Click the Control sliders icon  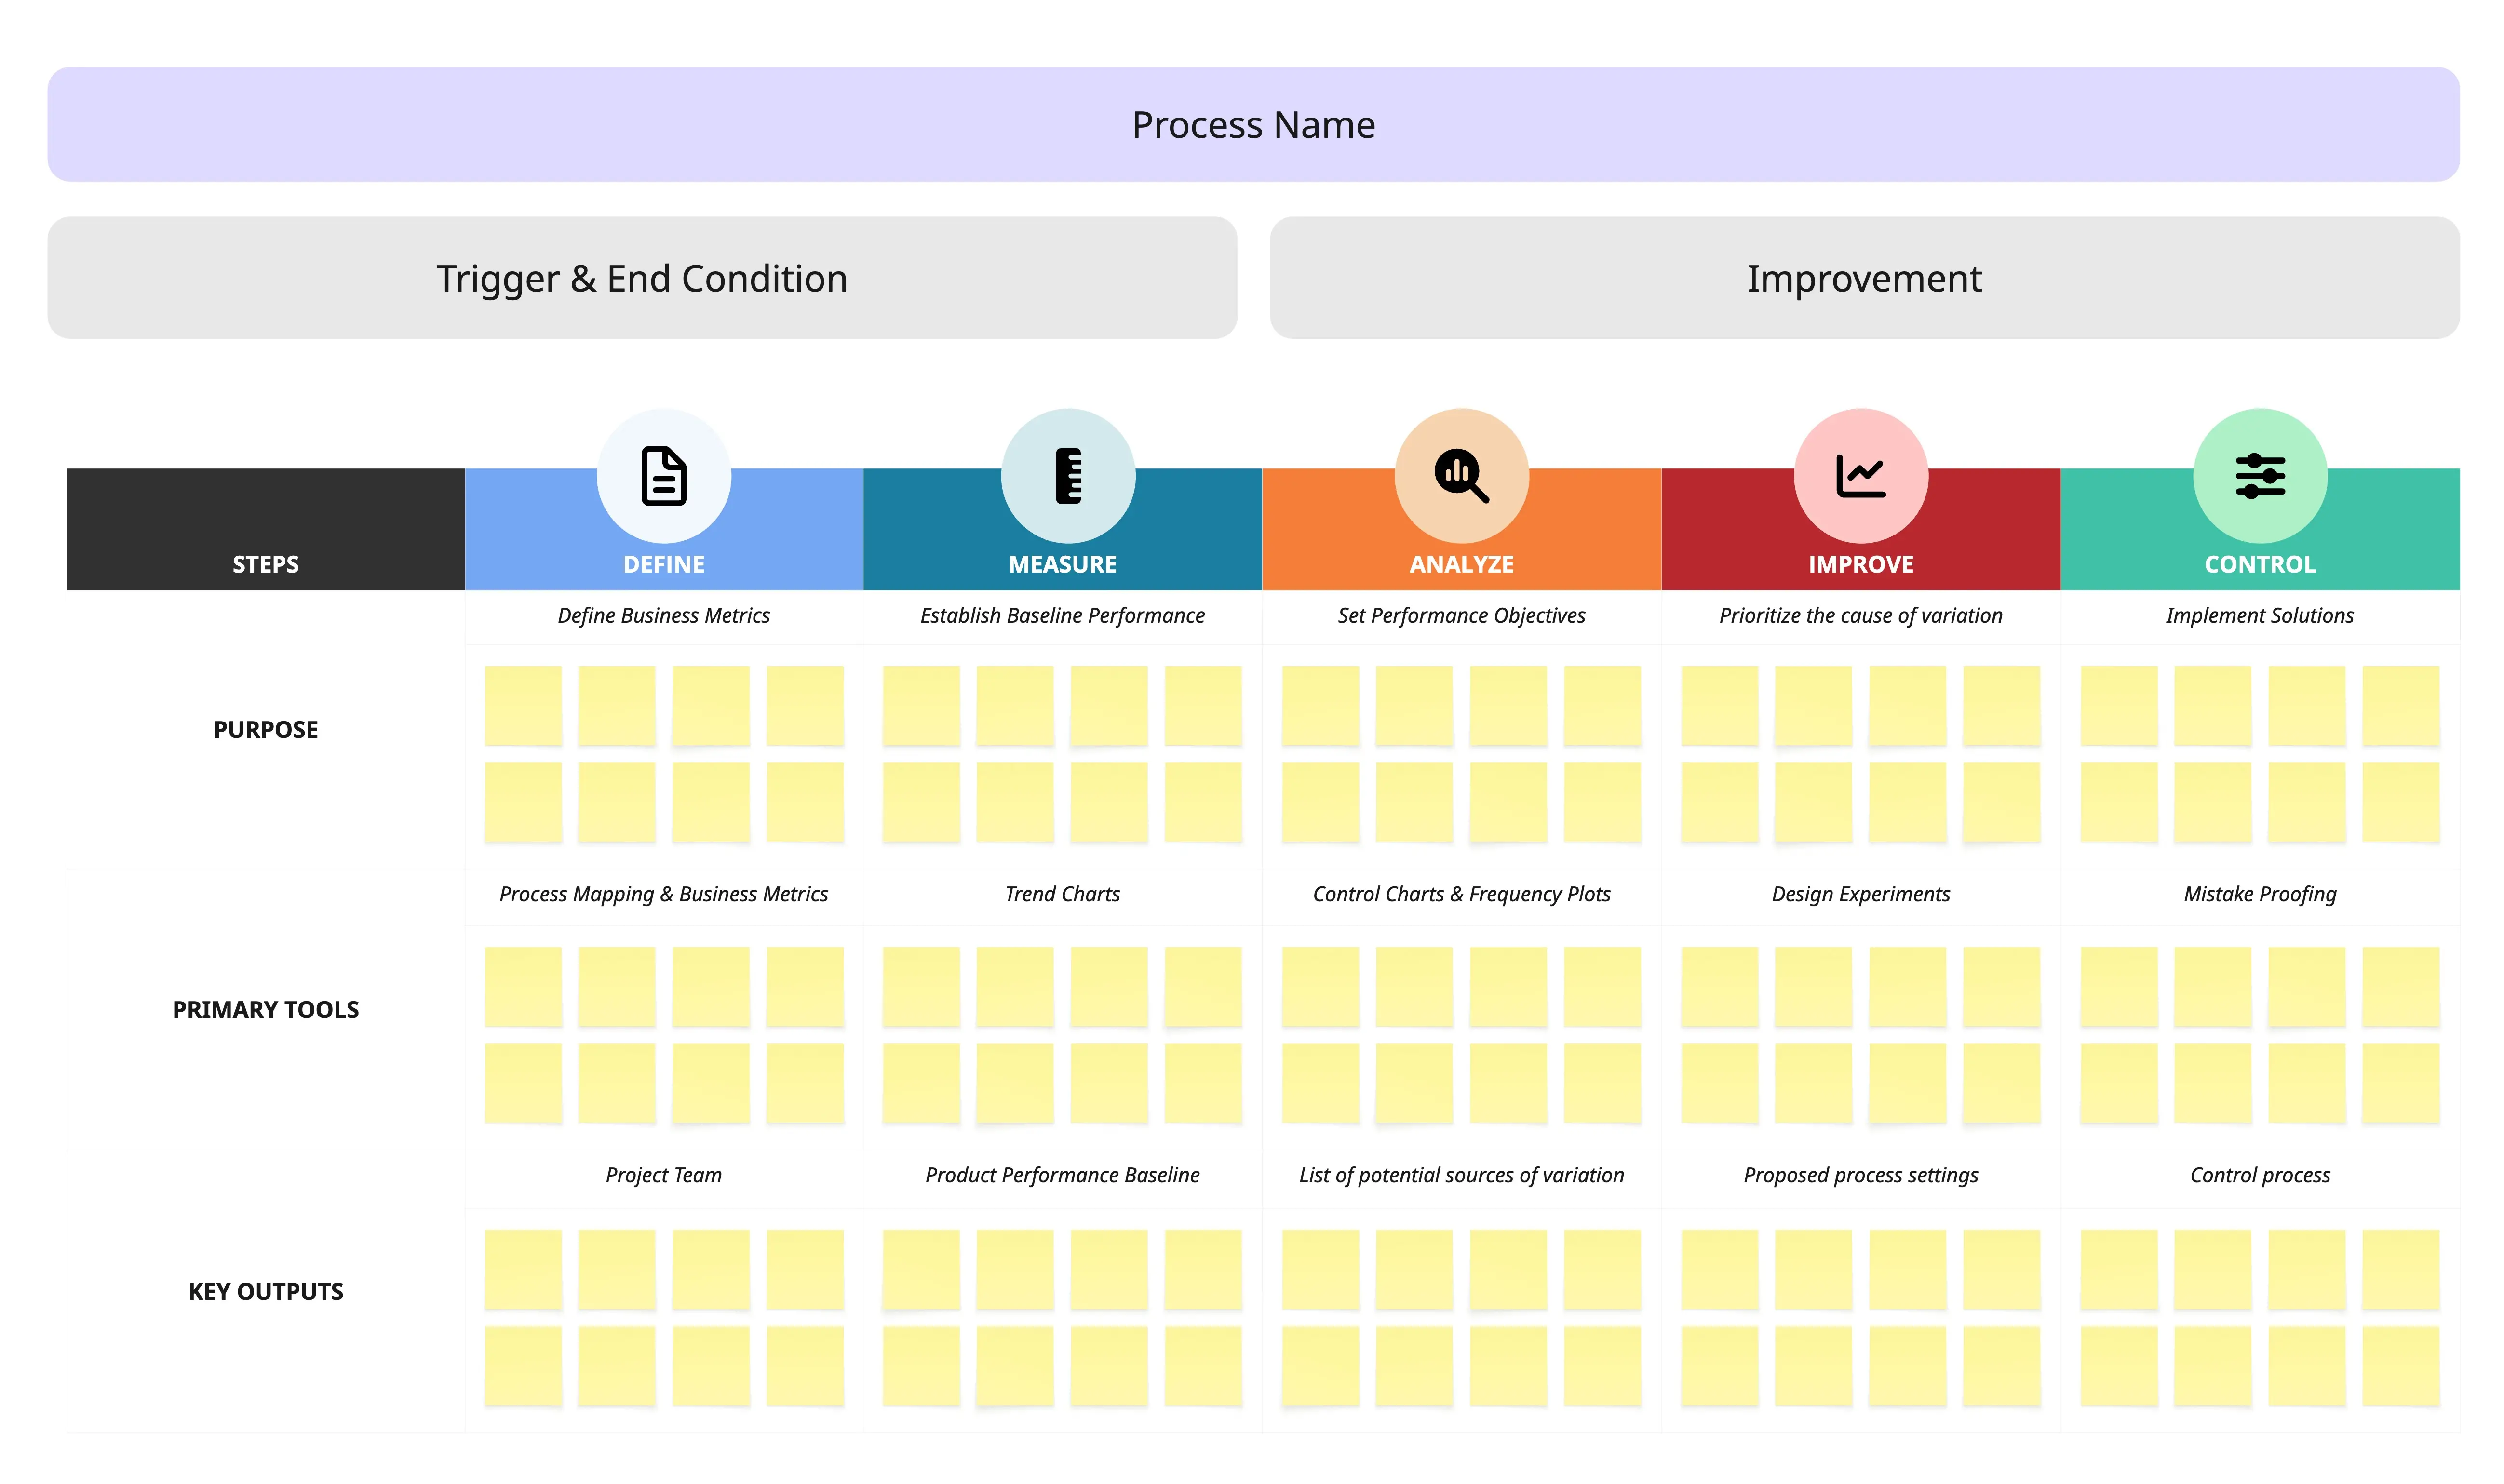tap(2259, 476)
